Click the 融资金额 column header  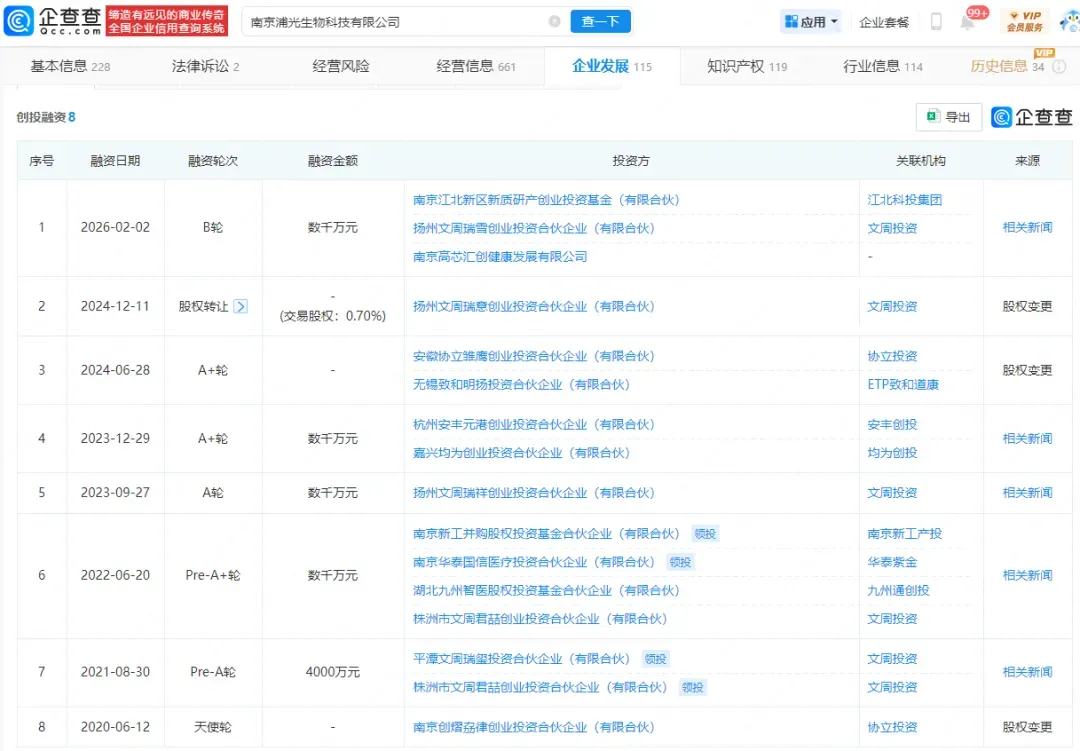pyautogui.click(x=333, y=161)
